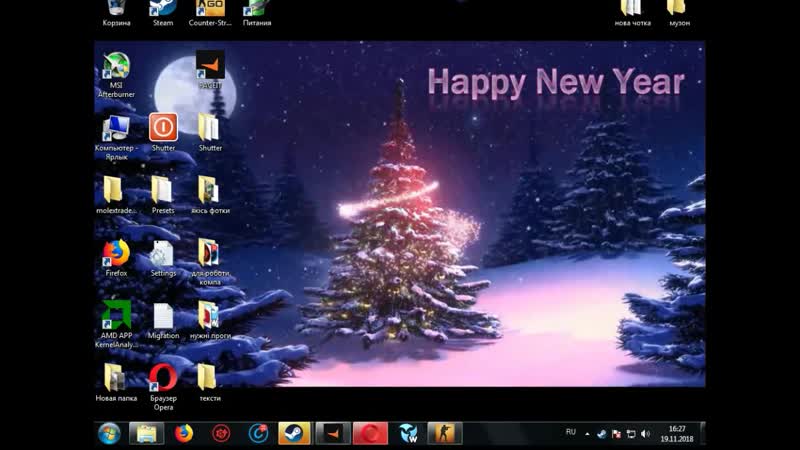Screen dimensions: 800x450
Task: Open the Settings file on desktop
Action: click(x=163, y=258)
